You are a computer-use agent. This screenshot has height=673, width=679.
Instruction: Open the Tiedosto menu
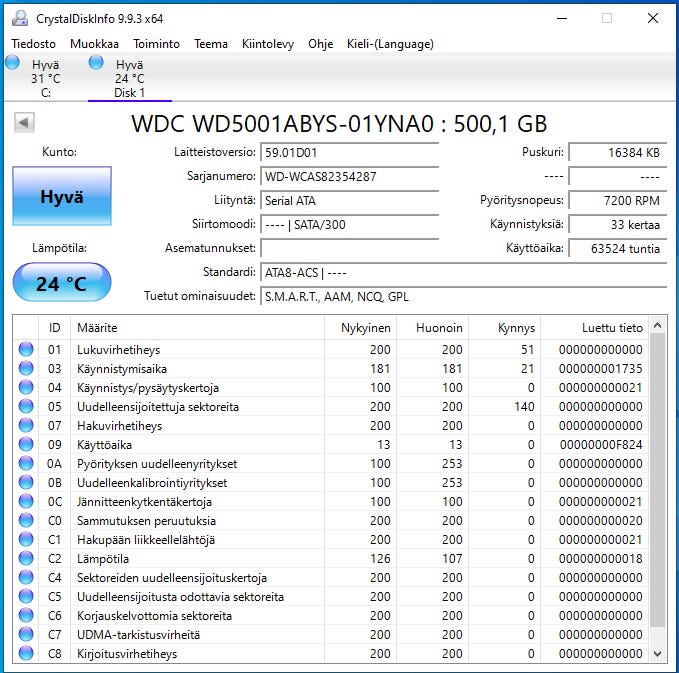point(33,44)
